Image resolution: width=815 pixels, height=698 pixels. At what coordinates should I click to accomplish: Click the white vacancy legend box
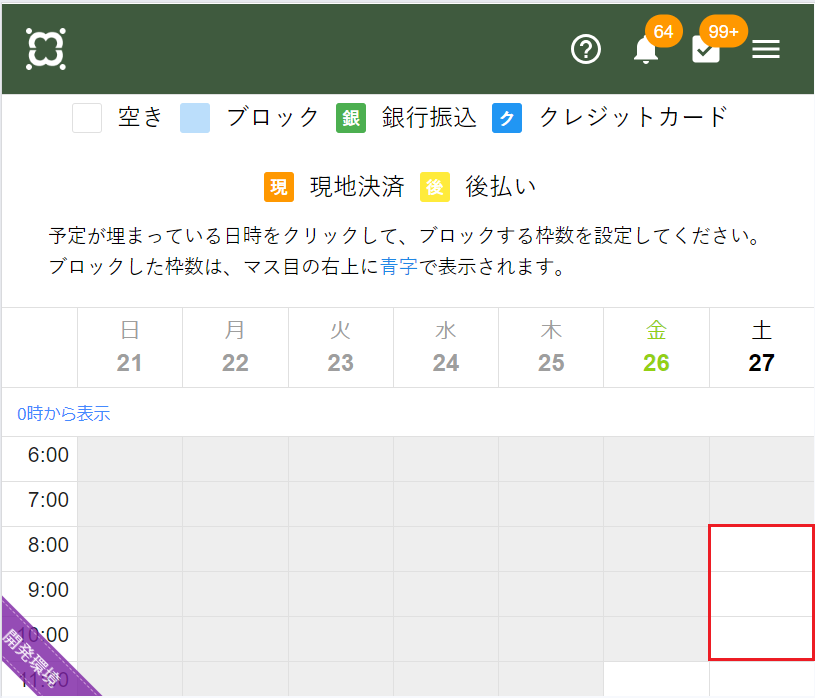point(87,118)
